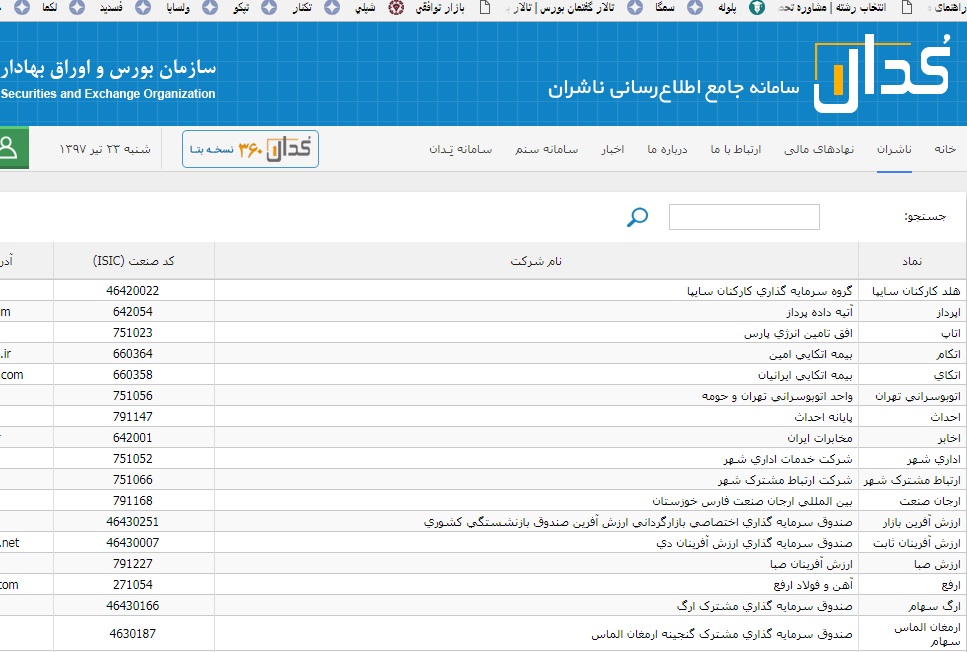Click company name بیمه اتکایی امین
The width and height of the screenshot is (967, 652).
(x=810, y=353)
